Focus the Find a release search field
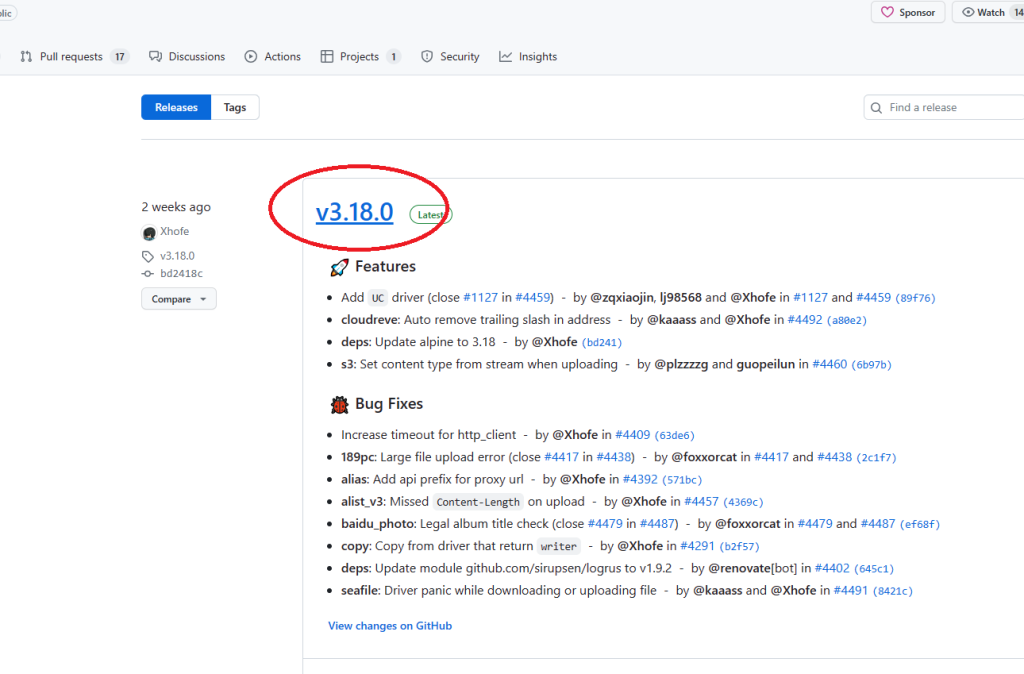Screen dimensions: 1024x674 point(950,108)
